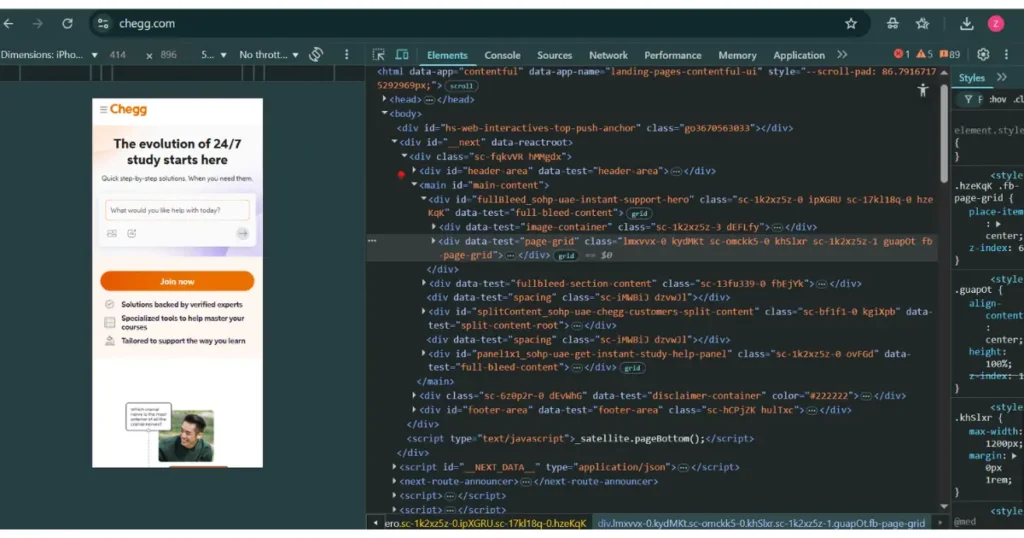Toggle device toolbar icon in DevTools
This screenshot has height=538, width=1024.
click(x=402, y=55)
